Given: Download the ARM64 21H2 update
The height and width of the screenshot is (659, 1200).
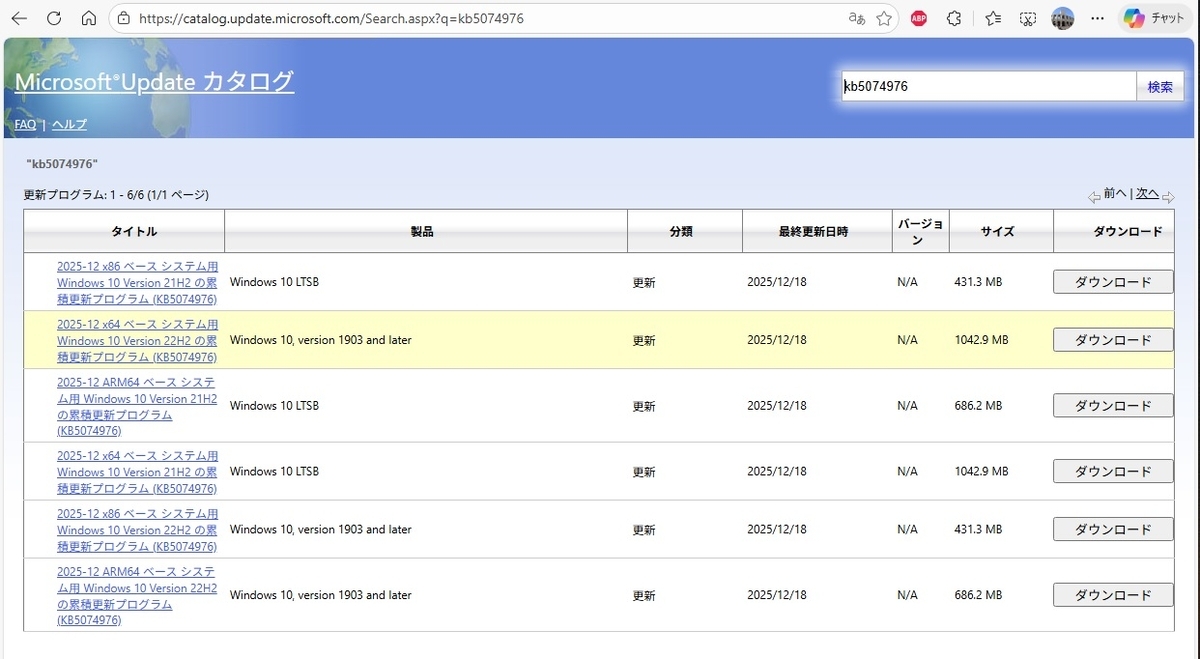Looking at the screenshot, I should (1113, 406).
